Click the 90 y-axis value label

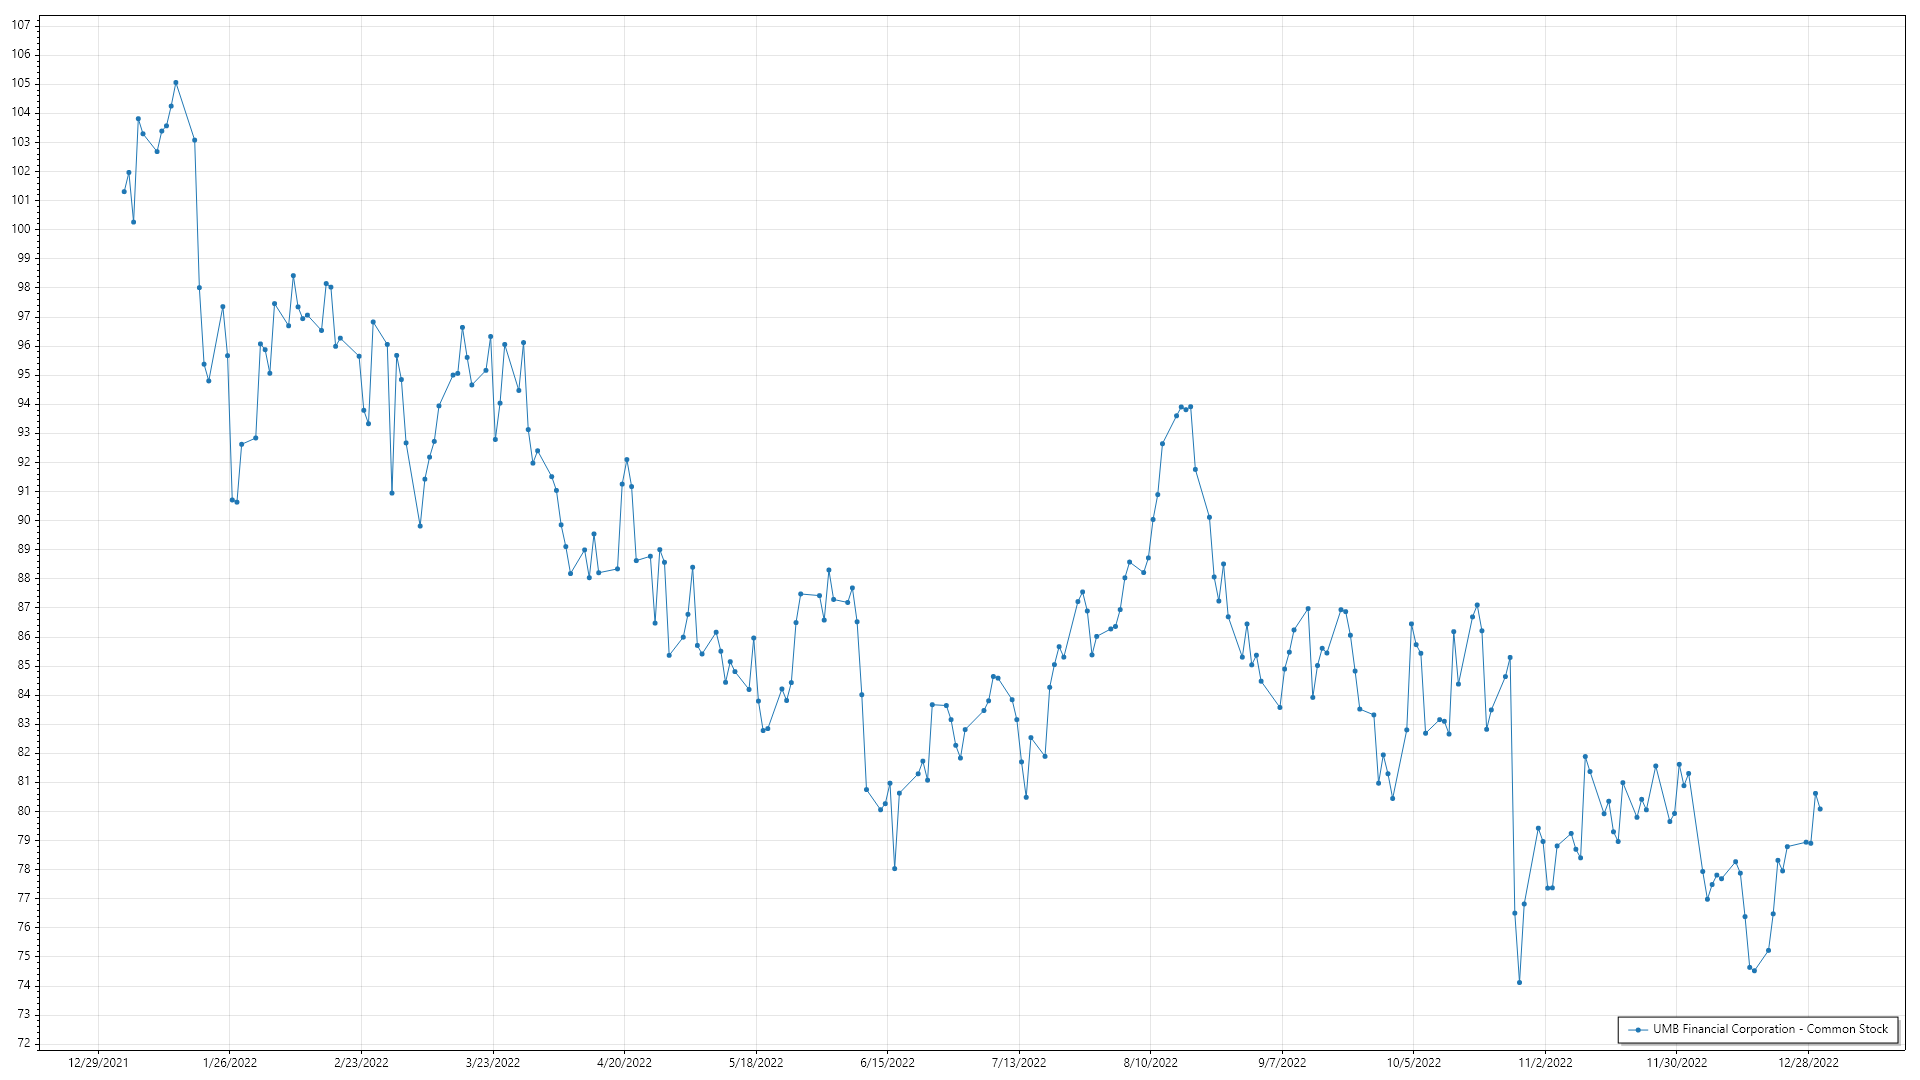pyautogui.click(x=23, y=520)
